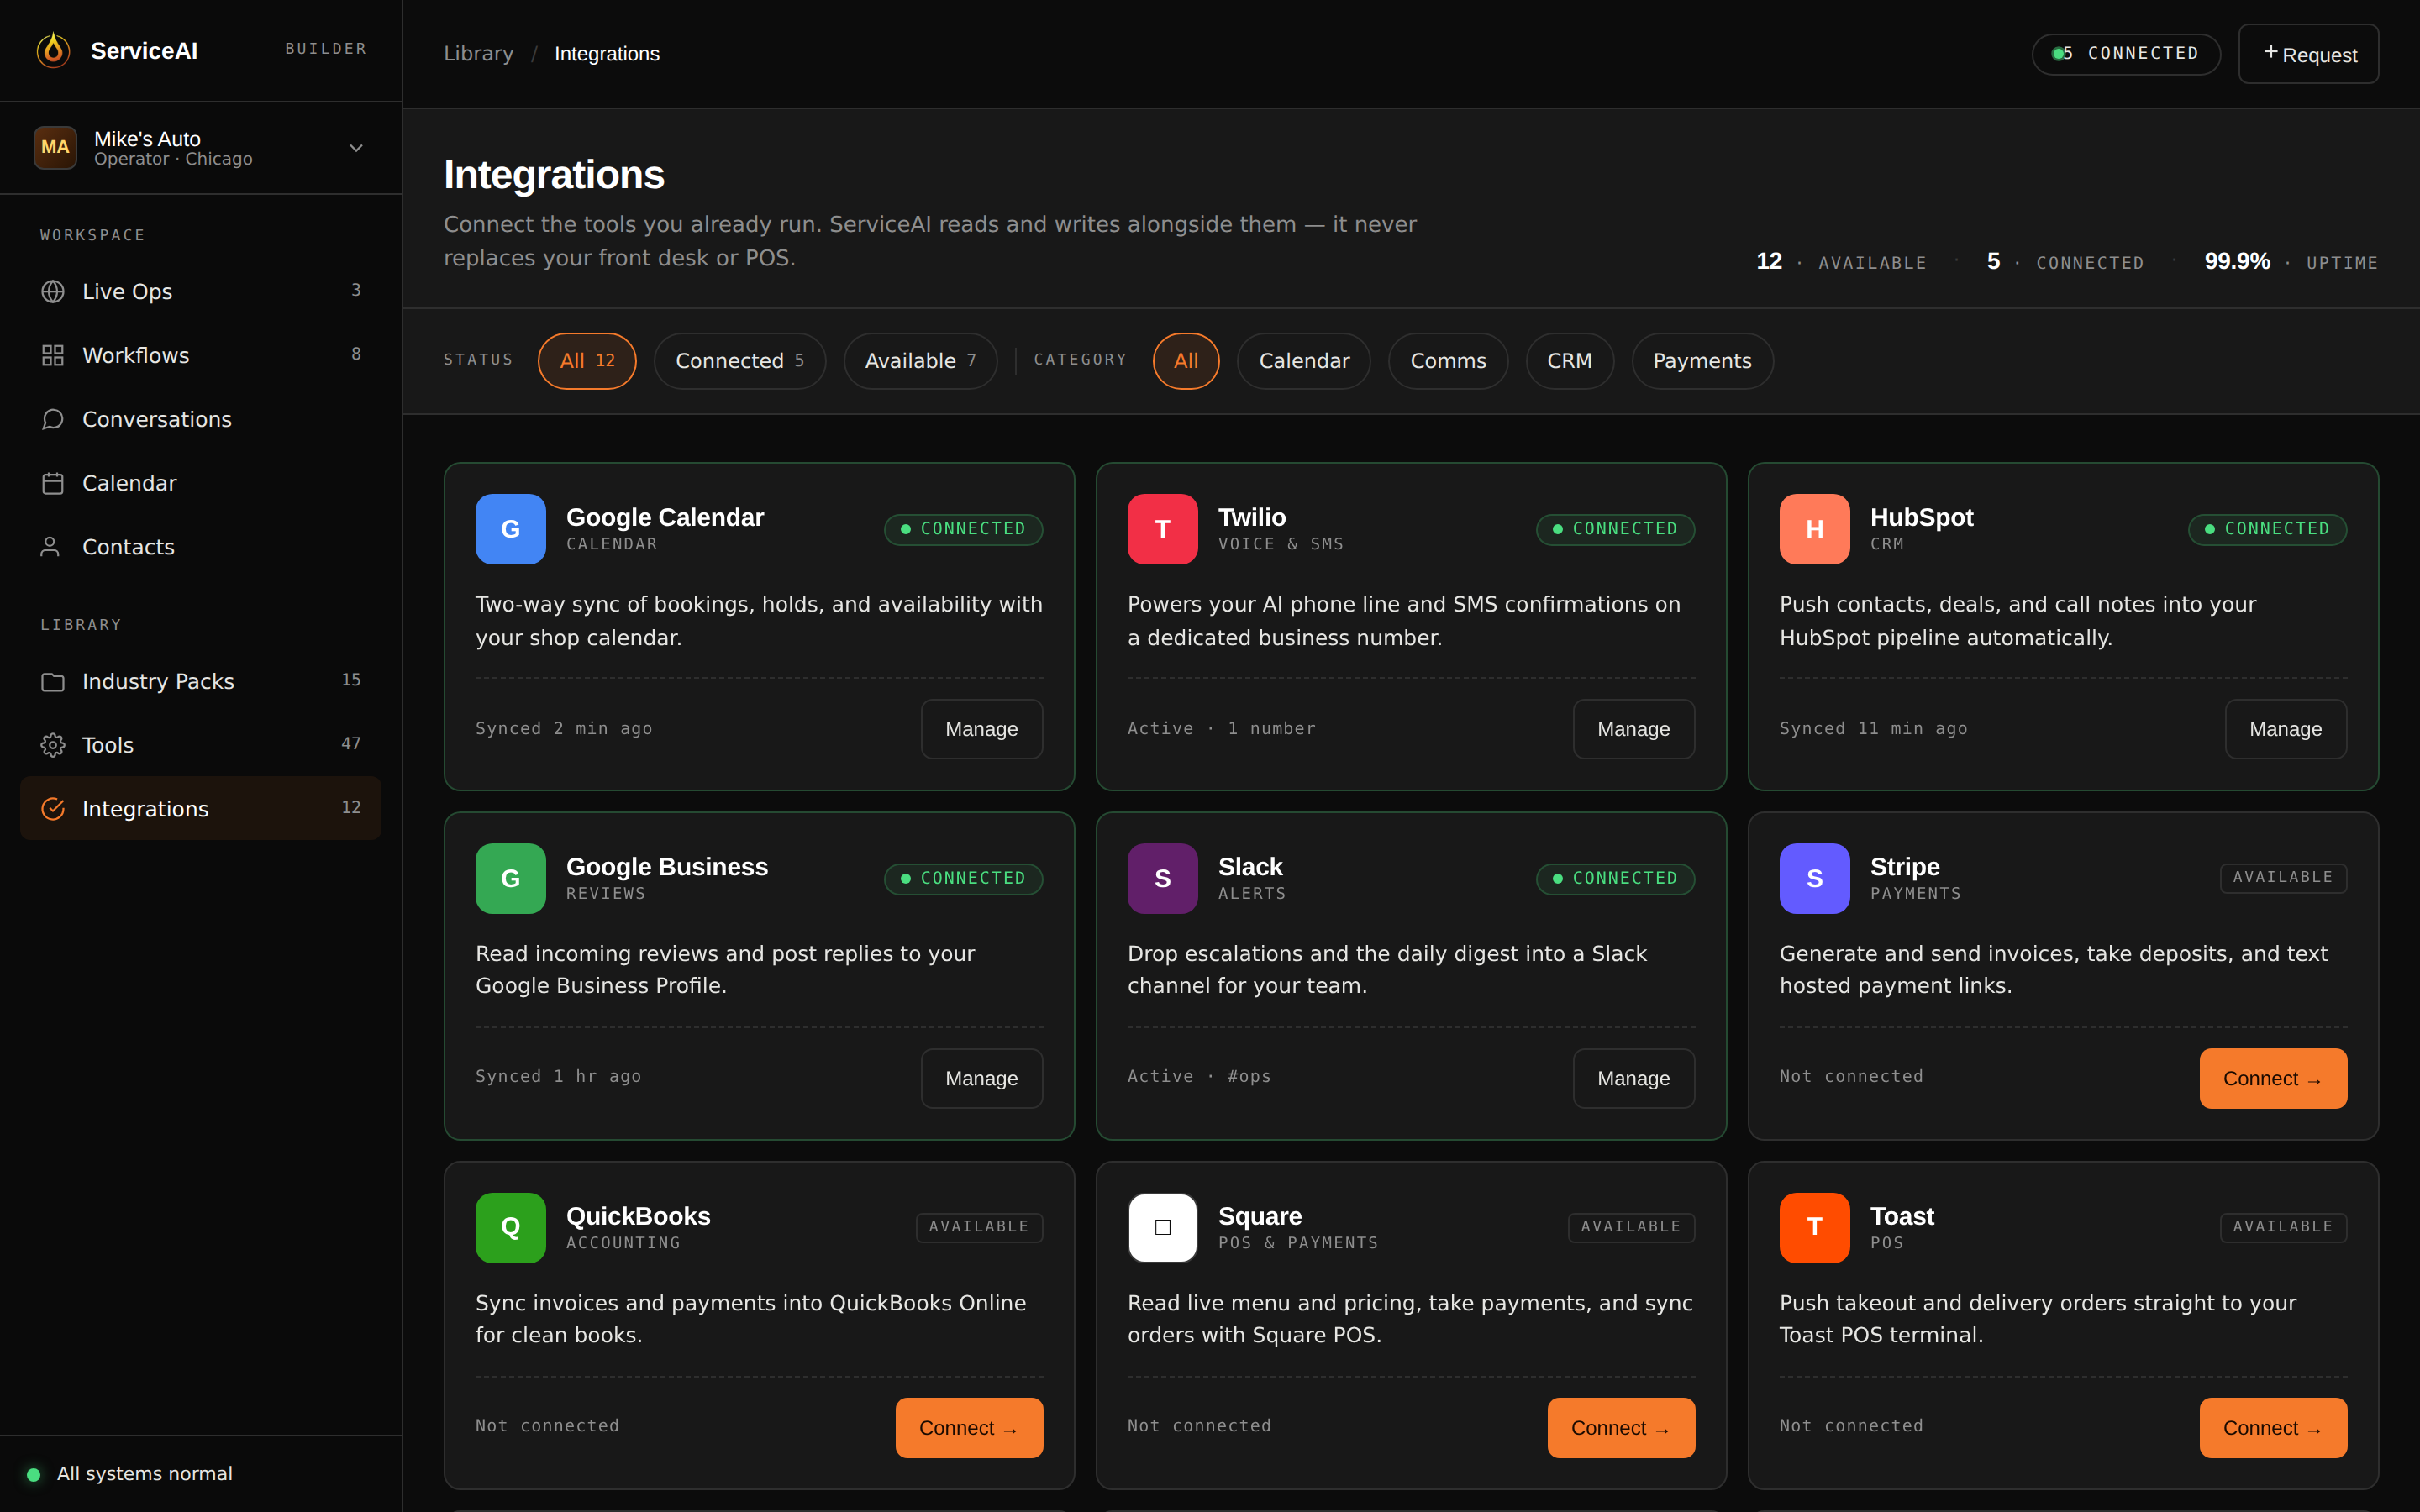This screenshot has width=2420, height=1512.
Task: Click HubSpot orange H logo
Action: [x=1815, y=529]
